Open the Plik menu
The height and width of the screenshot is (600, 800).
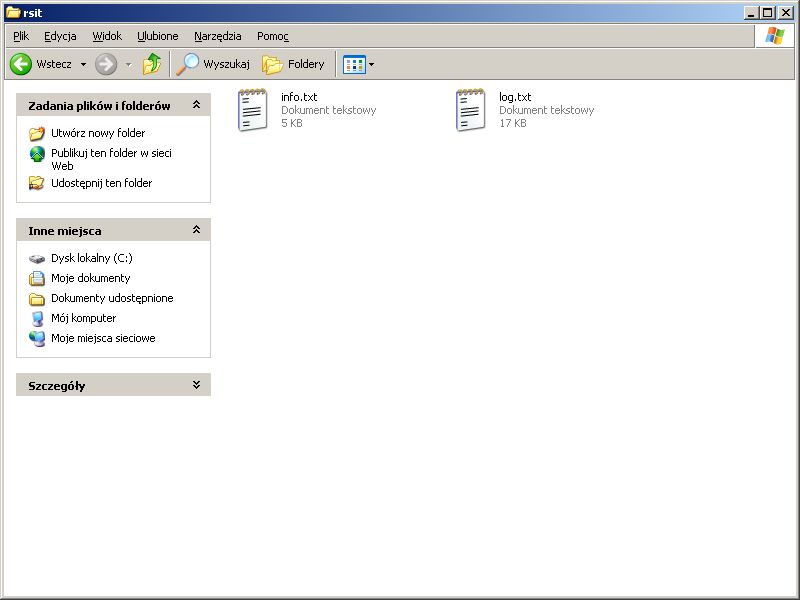click(21, 36)
